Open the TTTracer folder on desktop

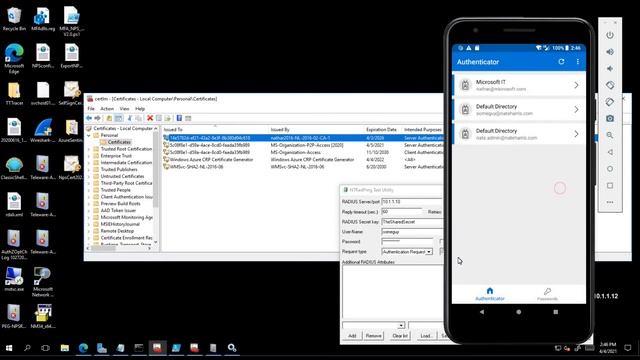click(14, 94)
